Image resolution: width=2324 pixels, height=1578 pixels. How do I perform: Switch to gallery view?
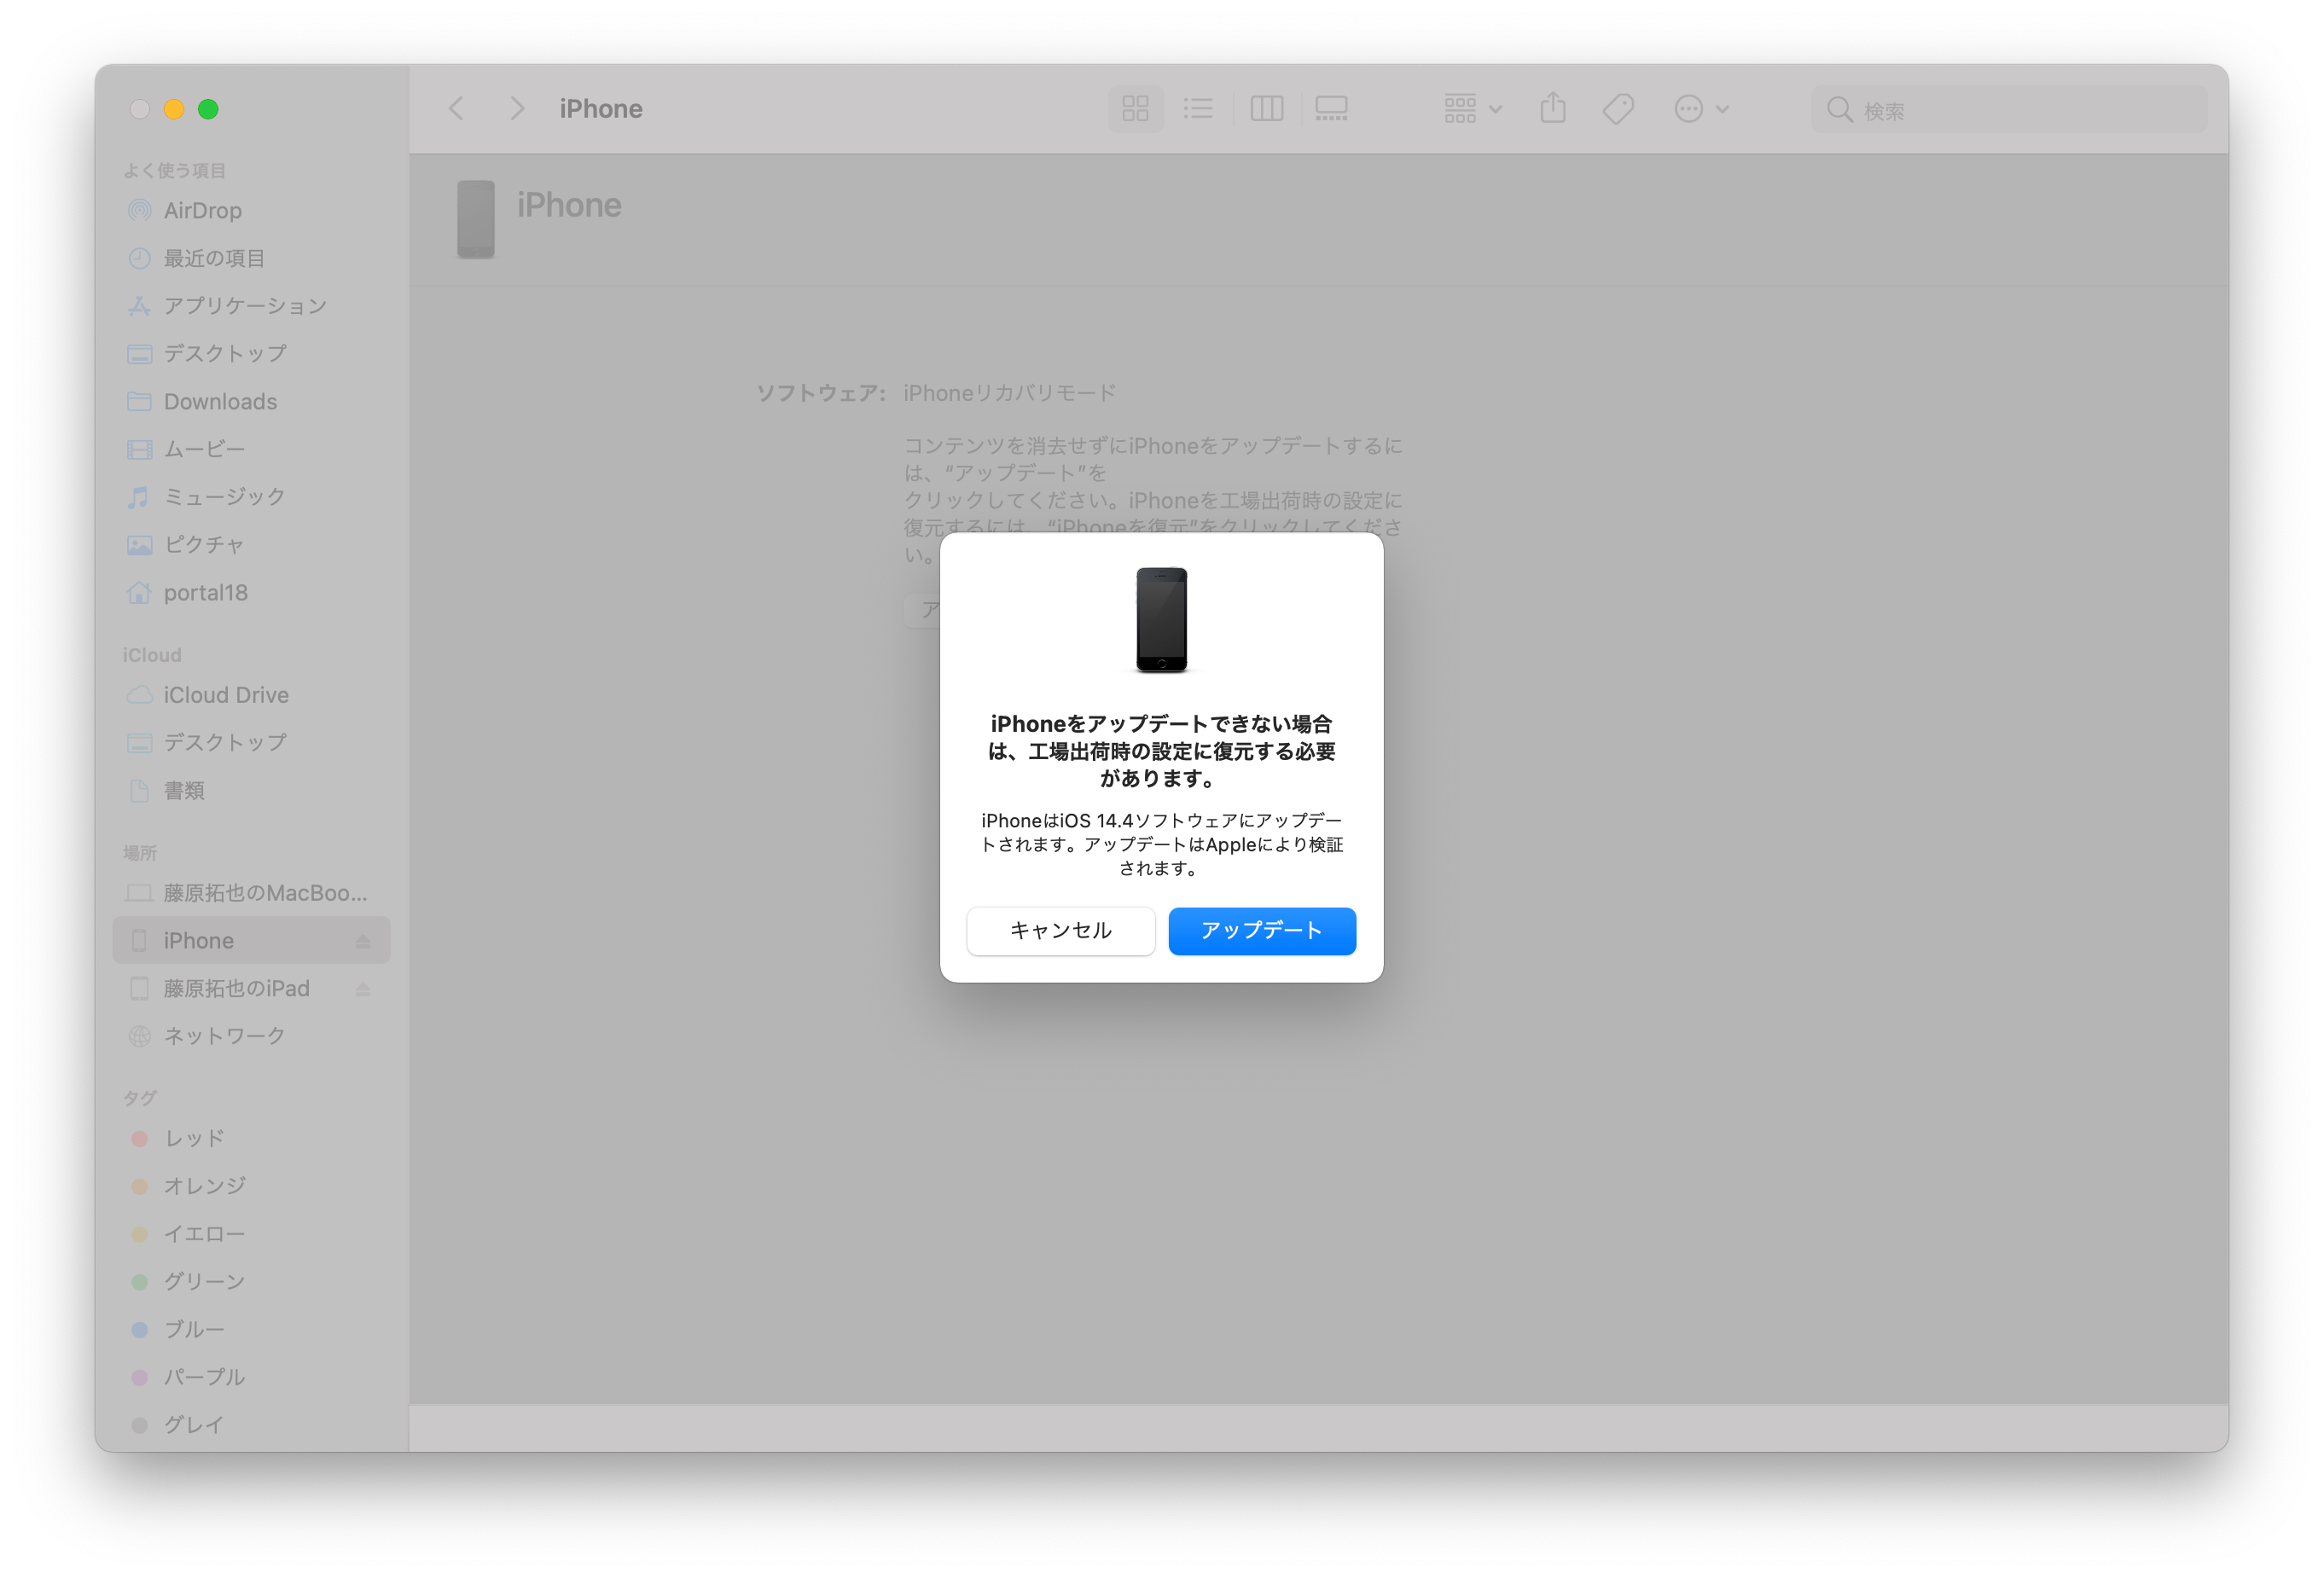[1331, 108]
